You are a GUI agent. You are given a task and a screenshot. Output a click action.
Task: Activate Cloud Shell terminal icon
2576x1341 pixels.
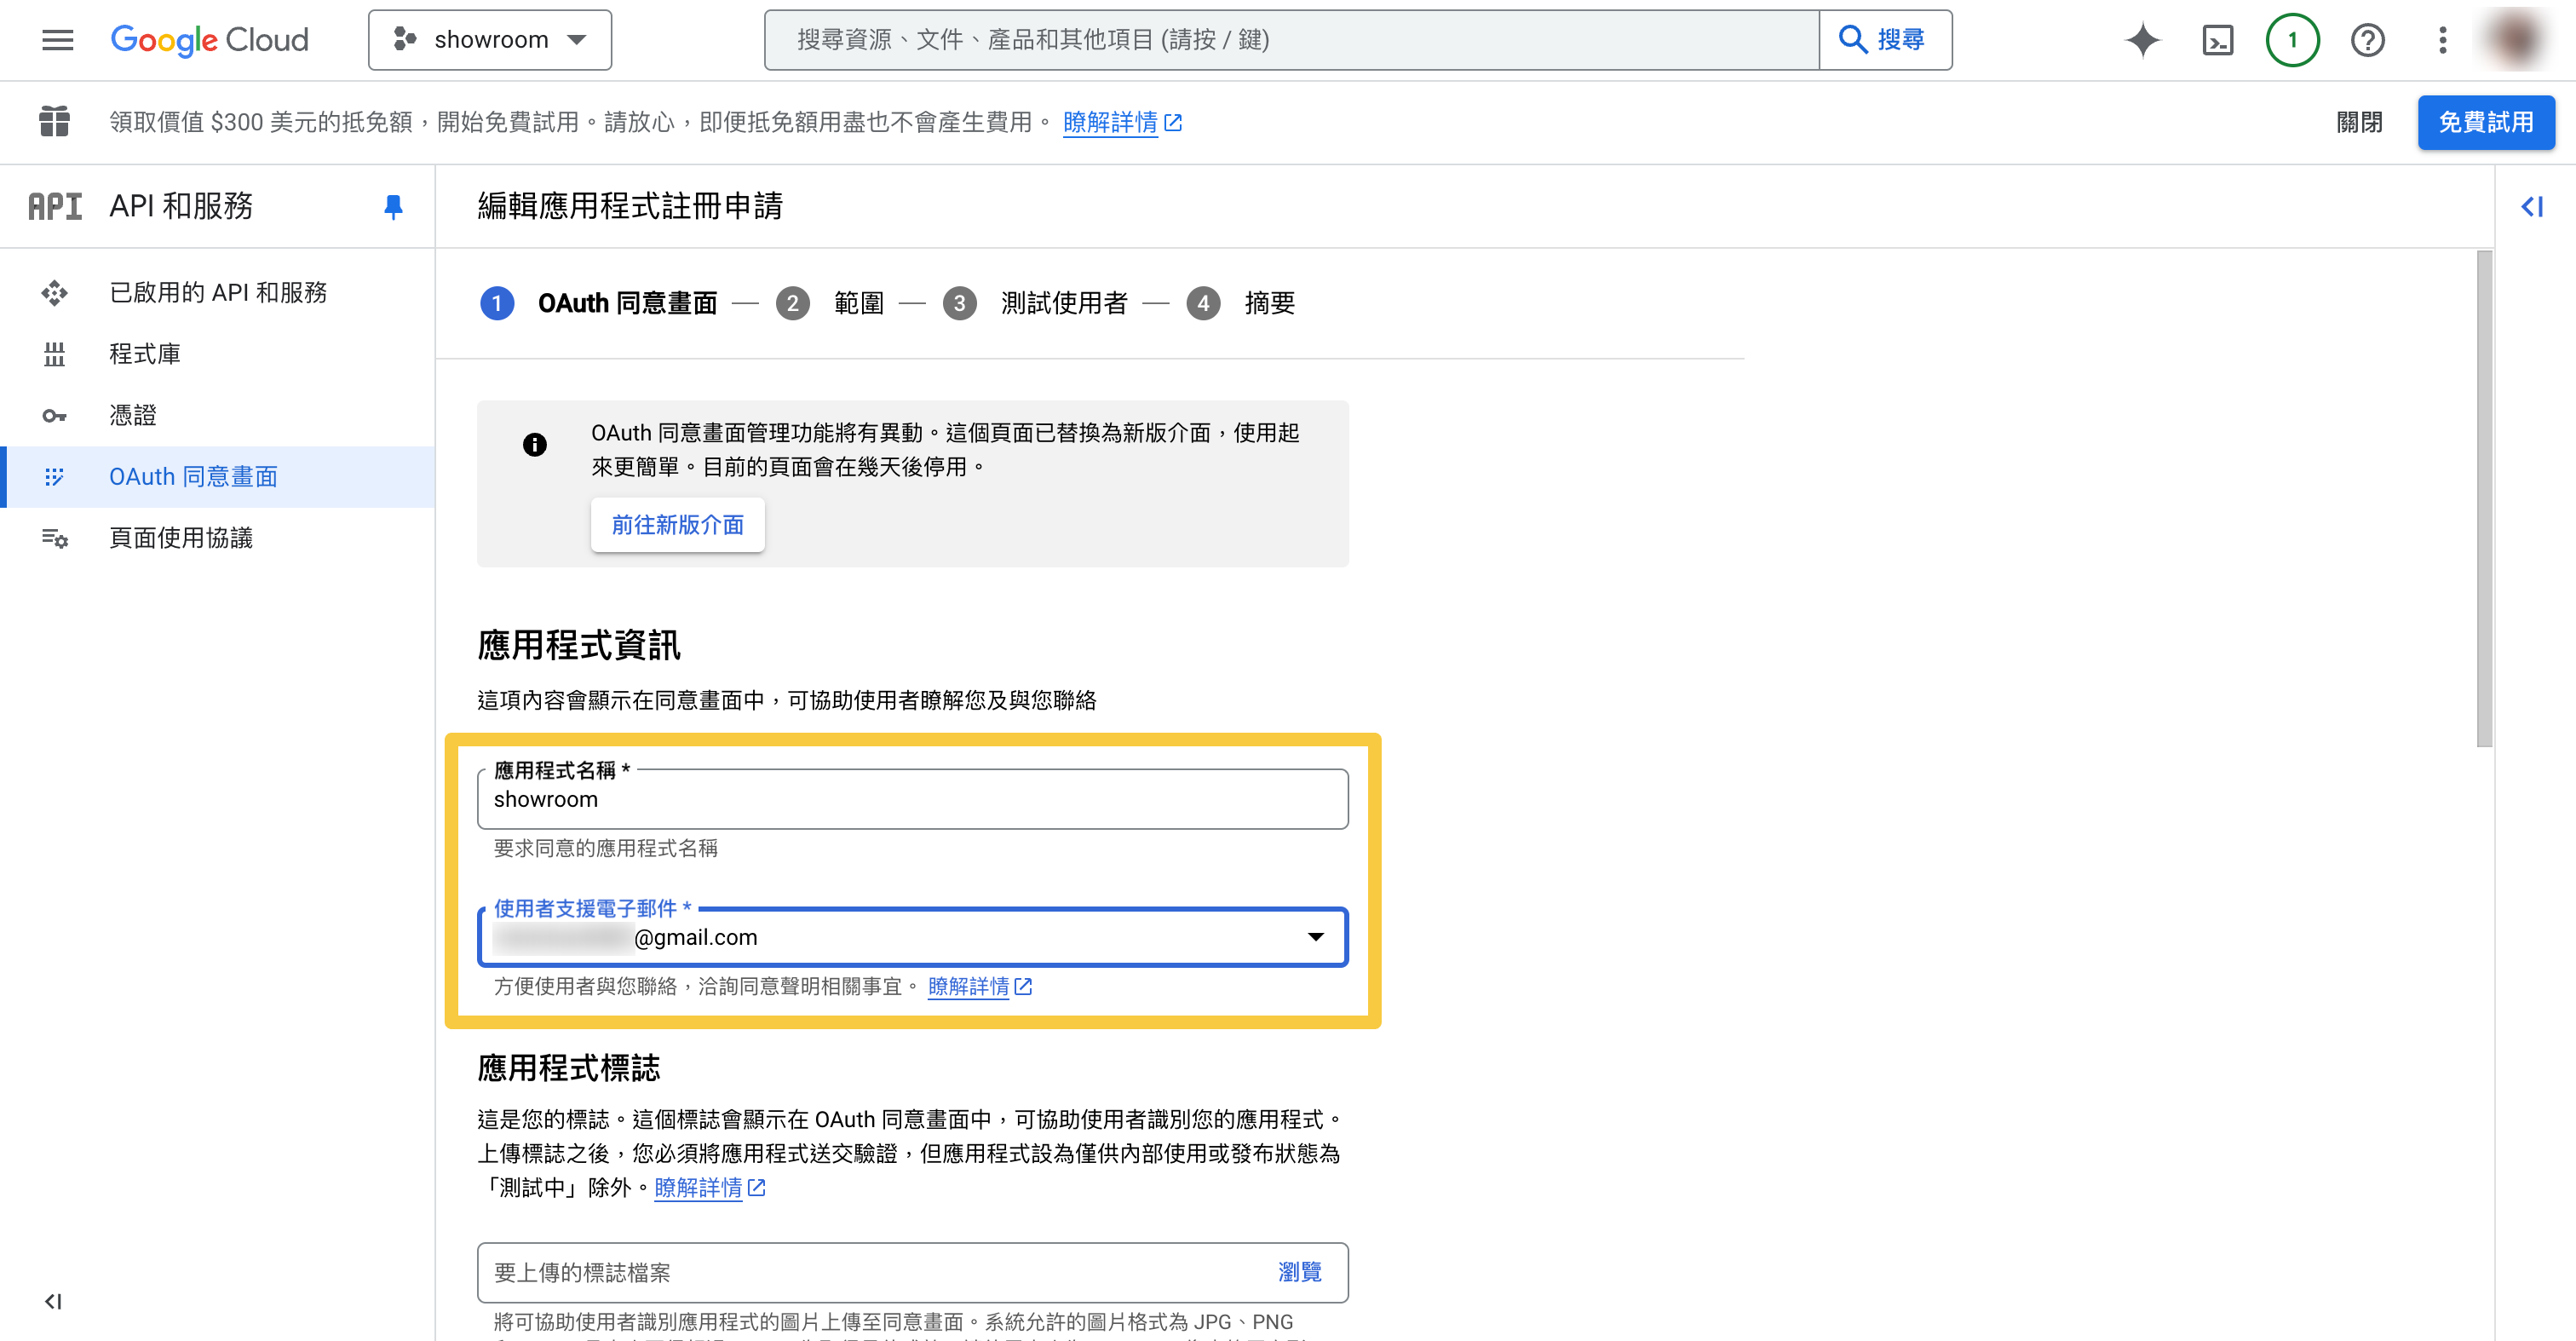2217,40
